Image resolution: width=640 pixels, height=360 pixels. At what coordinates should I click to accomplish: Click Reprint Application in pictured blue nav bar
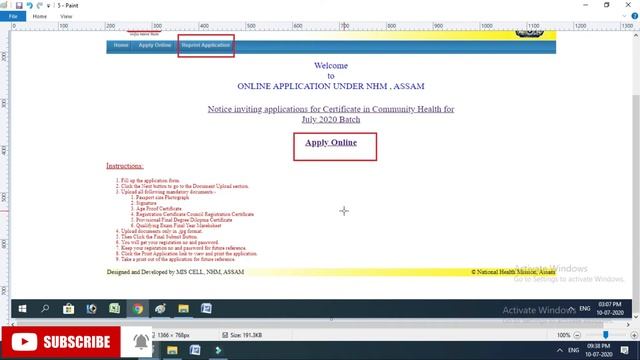[x=206, y=45]
